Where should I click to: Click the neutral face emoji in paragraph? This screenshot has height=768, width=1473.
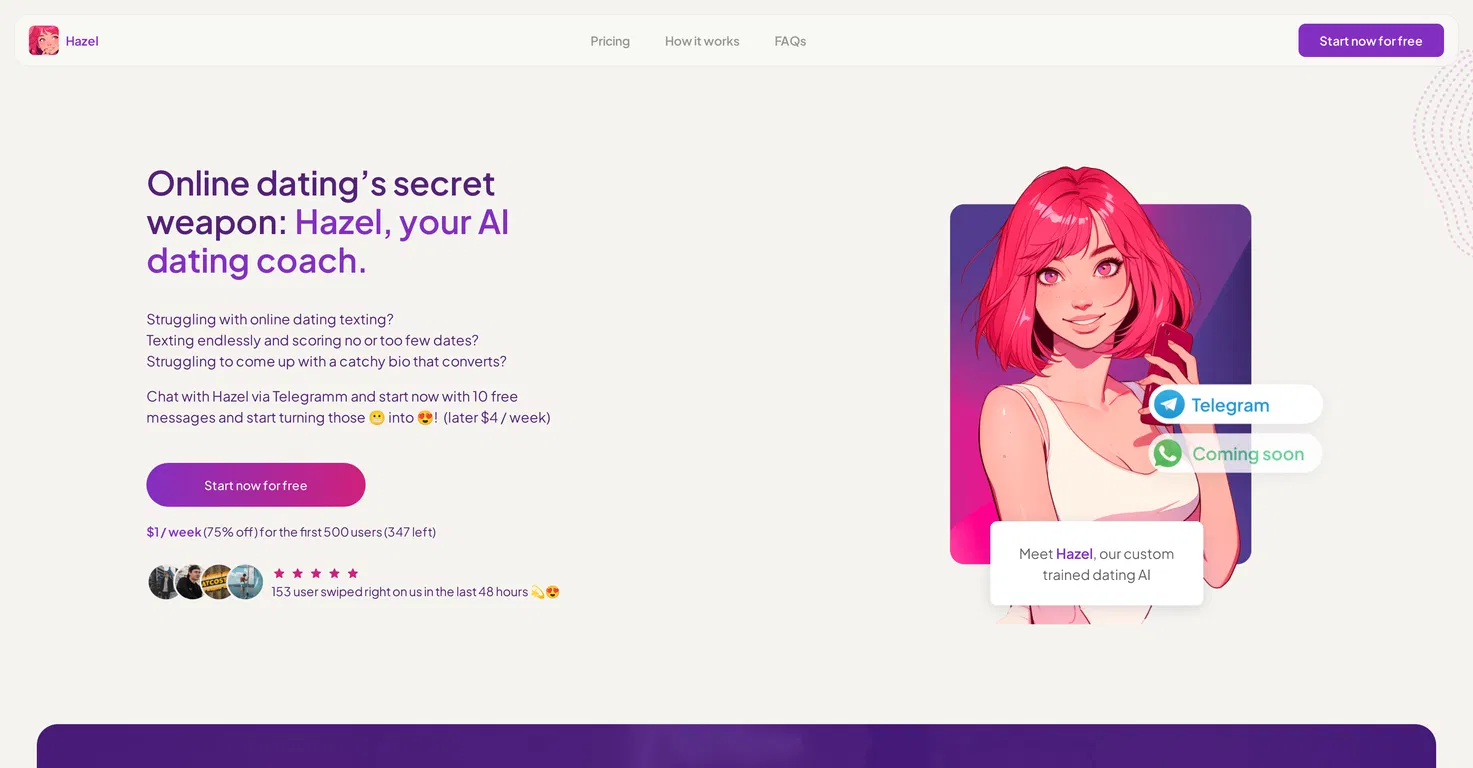click(x=377, y=418)
